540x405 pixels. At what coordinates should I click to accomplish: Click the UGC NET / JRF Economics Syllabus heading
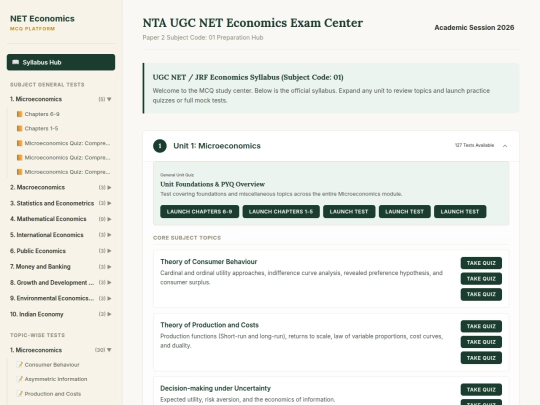pos(248,77)
